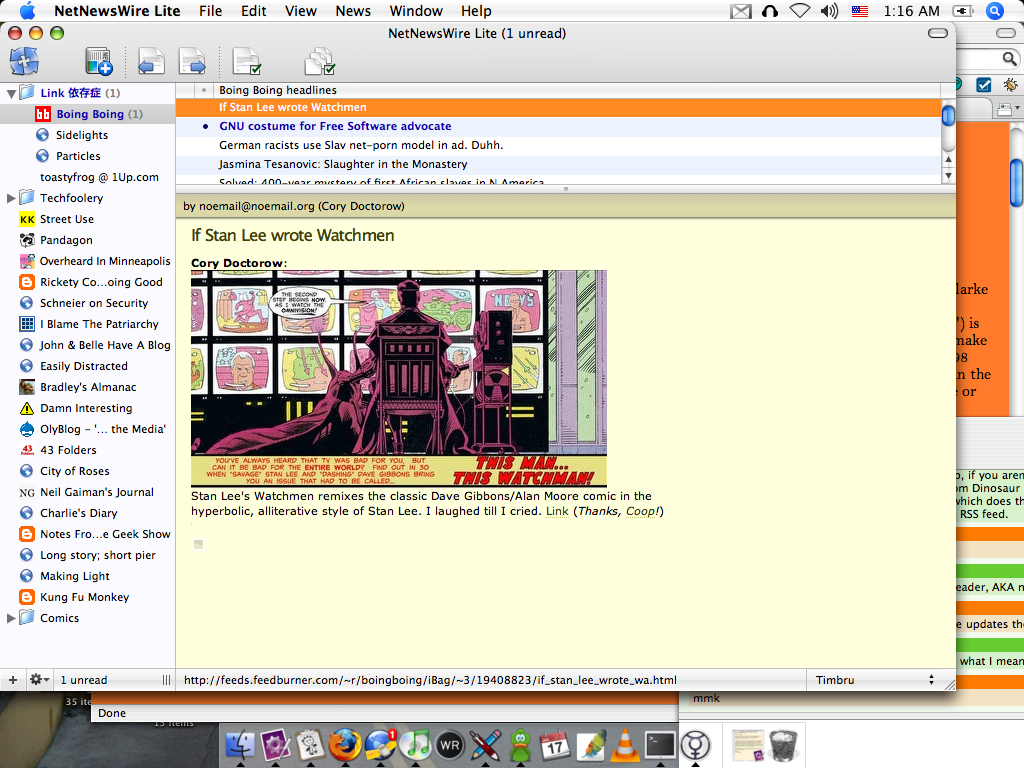
Task: Launch Firefox from the Dock
Action: pyautogui.click(x=344, y=744)
